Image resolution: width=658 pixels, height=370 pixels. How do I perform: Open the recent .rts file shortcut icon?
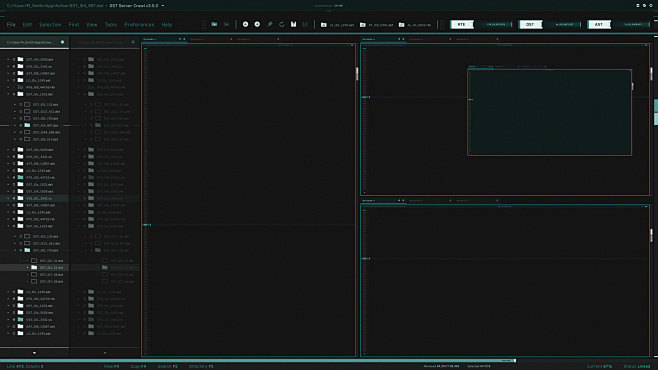402,25
